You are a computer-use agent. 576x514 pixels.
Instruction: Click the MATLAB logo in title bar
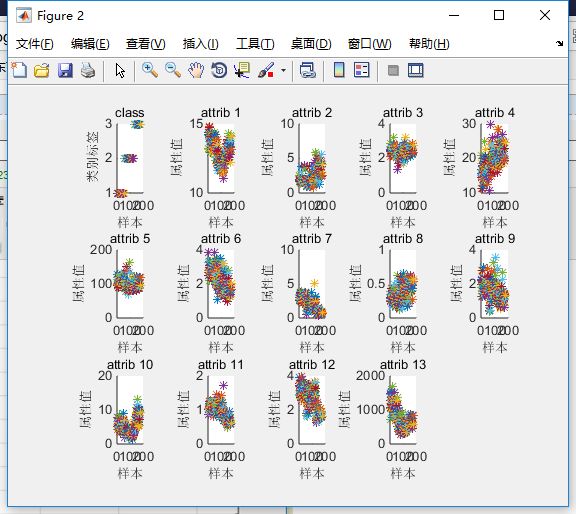pos(24,15)
